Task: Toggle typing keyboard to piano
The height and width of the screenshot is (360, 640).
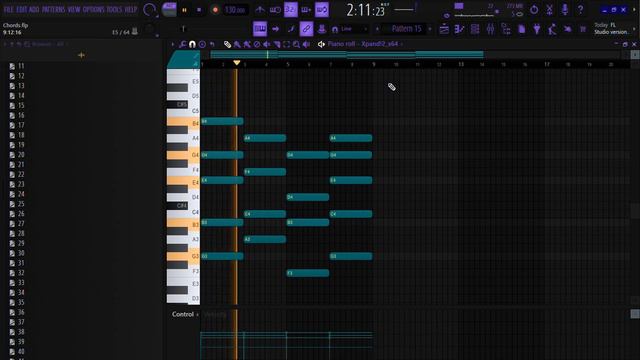Action: pyautogui.click(x=260, y=29)
